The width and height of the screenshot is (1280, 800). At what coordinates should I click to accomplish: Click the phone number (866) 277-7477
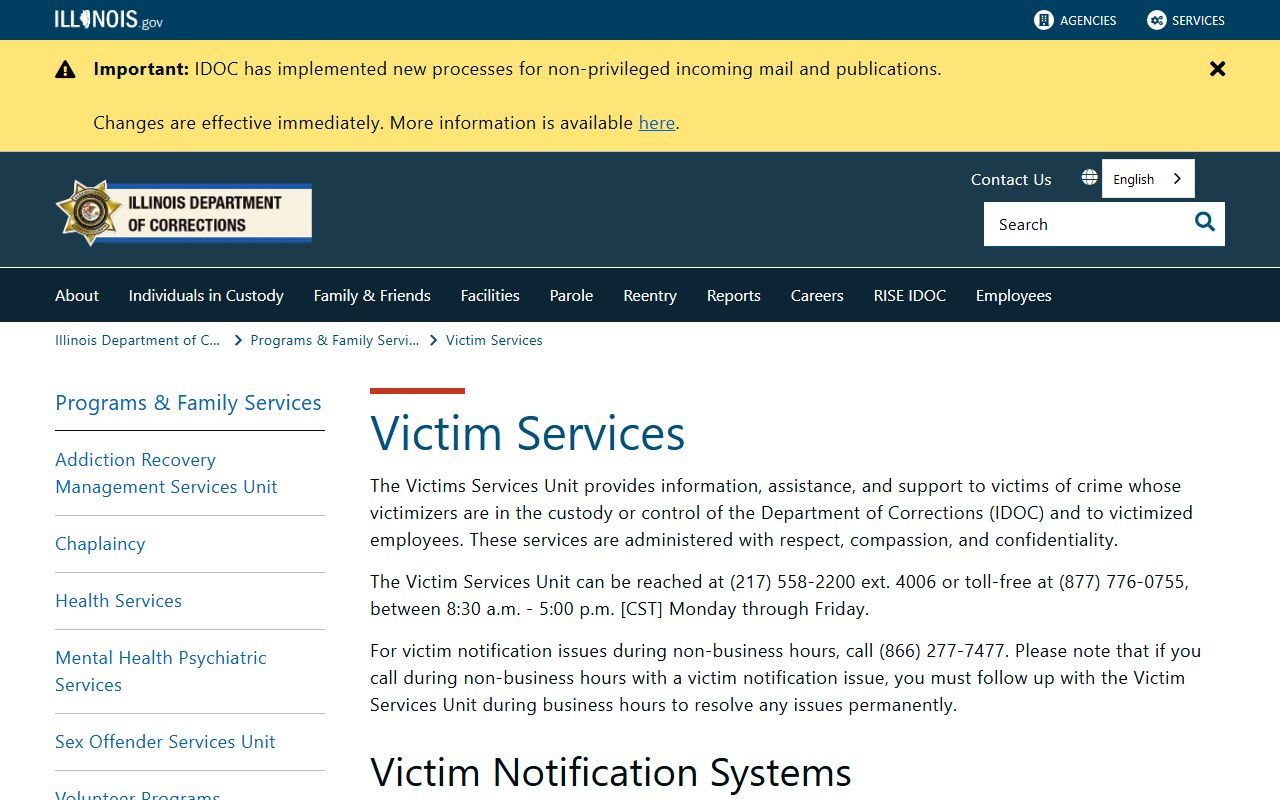943,650
